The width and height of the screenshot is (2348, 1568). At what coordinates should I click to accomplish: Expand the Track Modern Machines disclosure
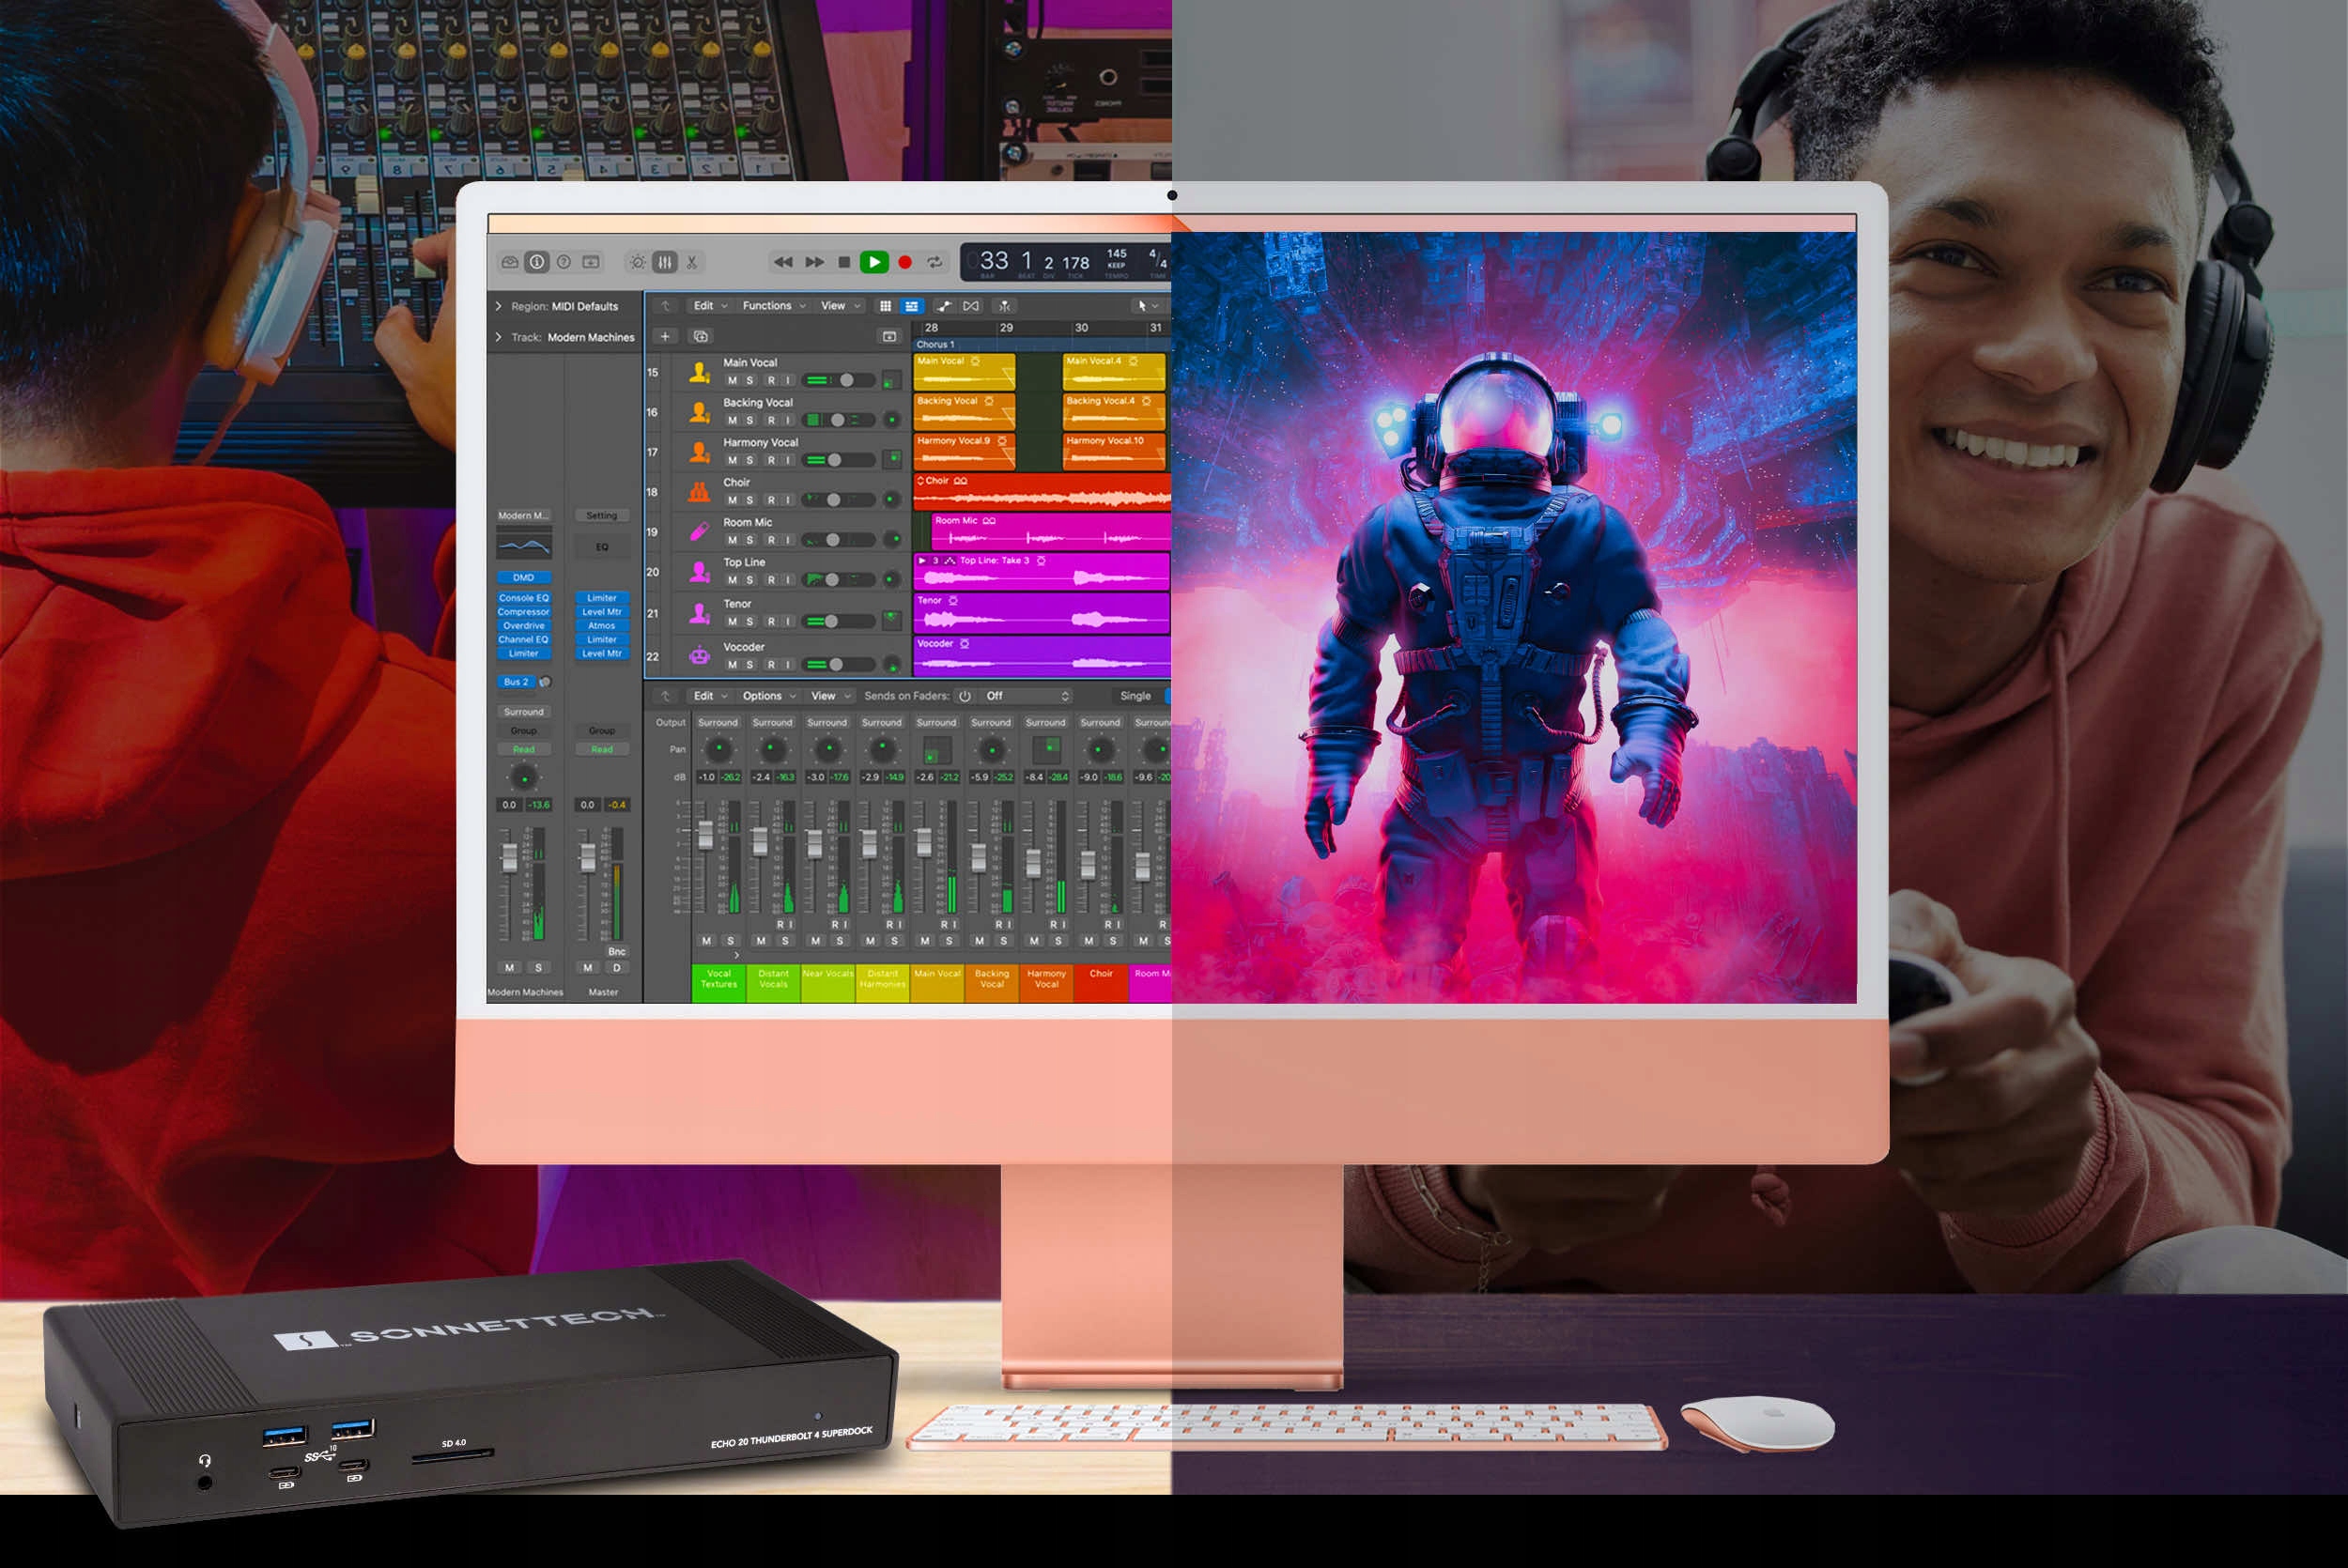(x=499, y=338)
